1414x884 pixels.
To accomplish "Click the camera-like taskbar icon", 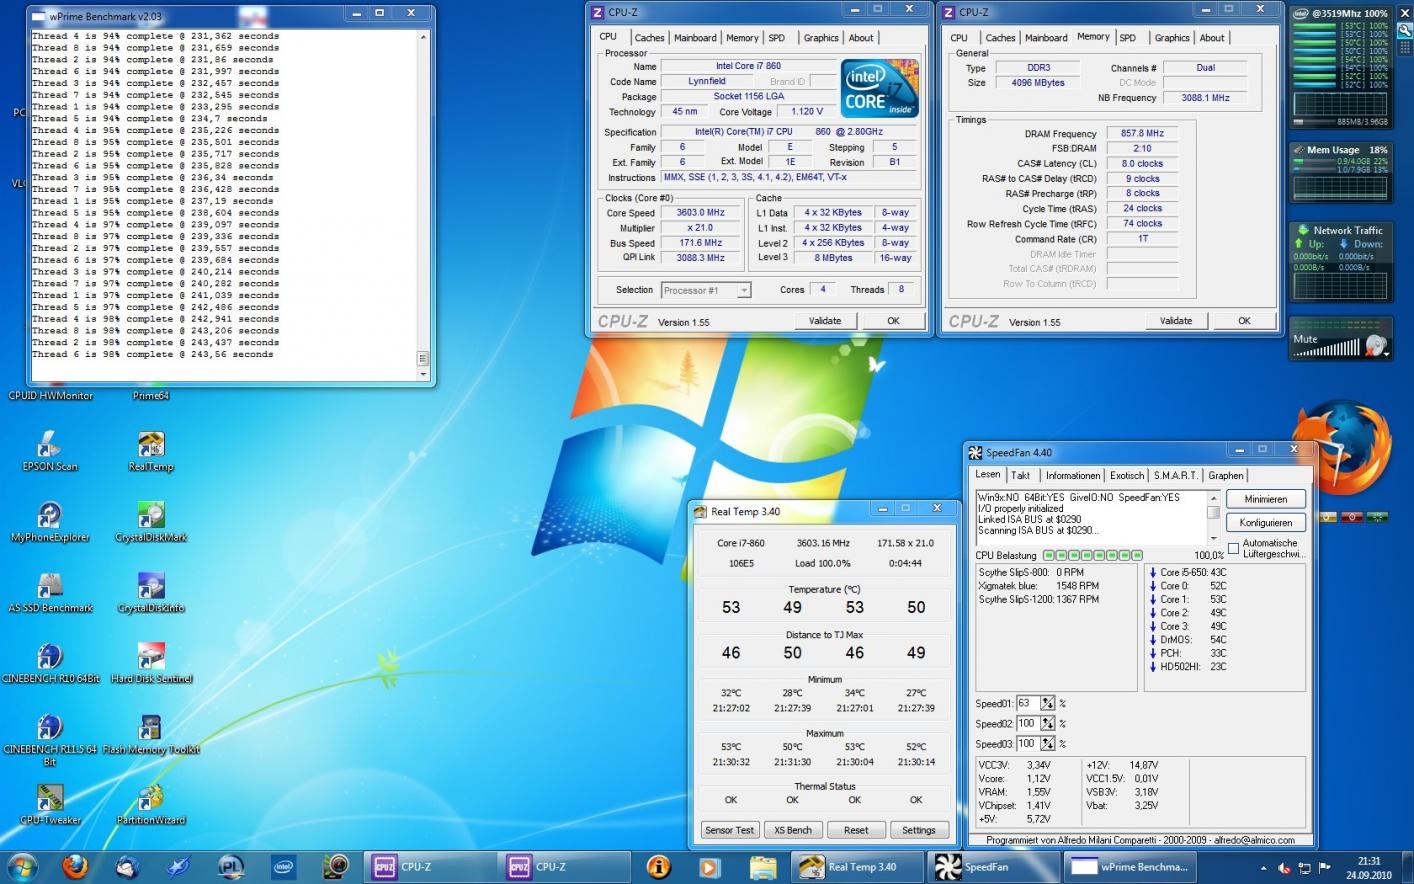I will pyautogui.click(x=335, y=866).
